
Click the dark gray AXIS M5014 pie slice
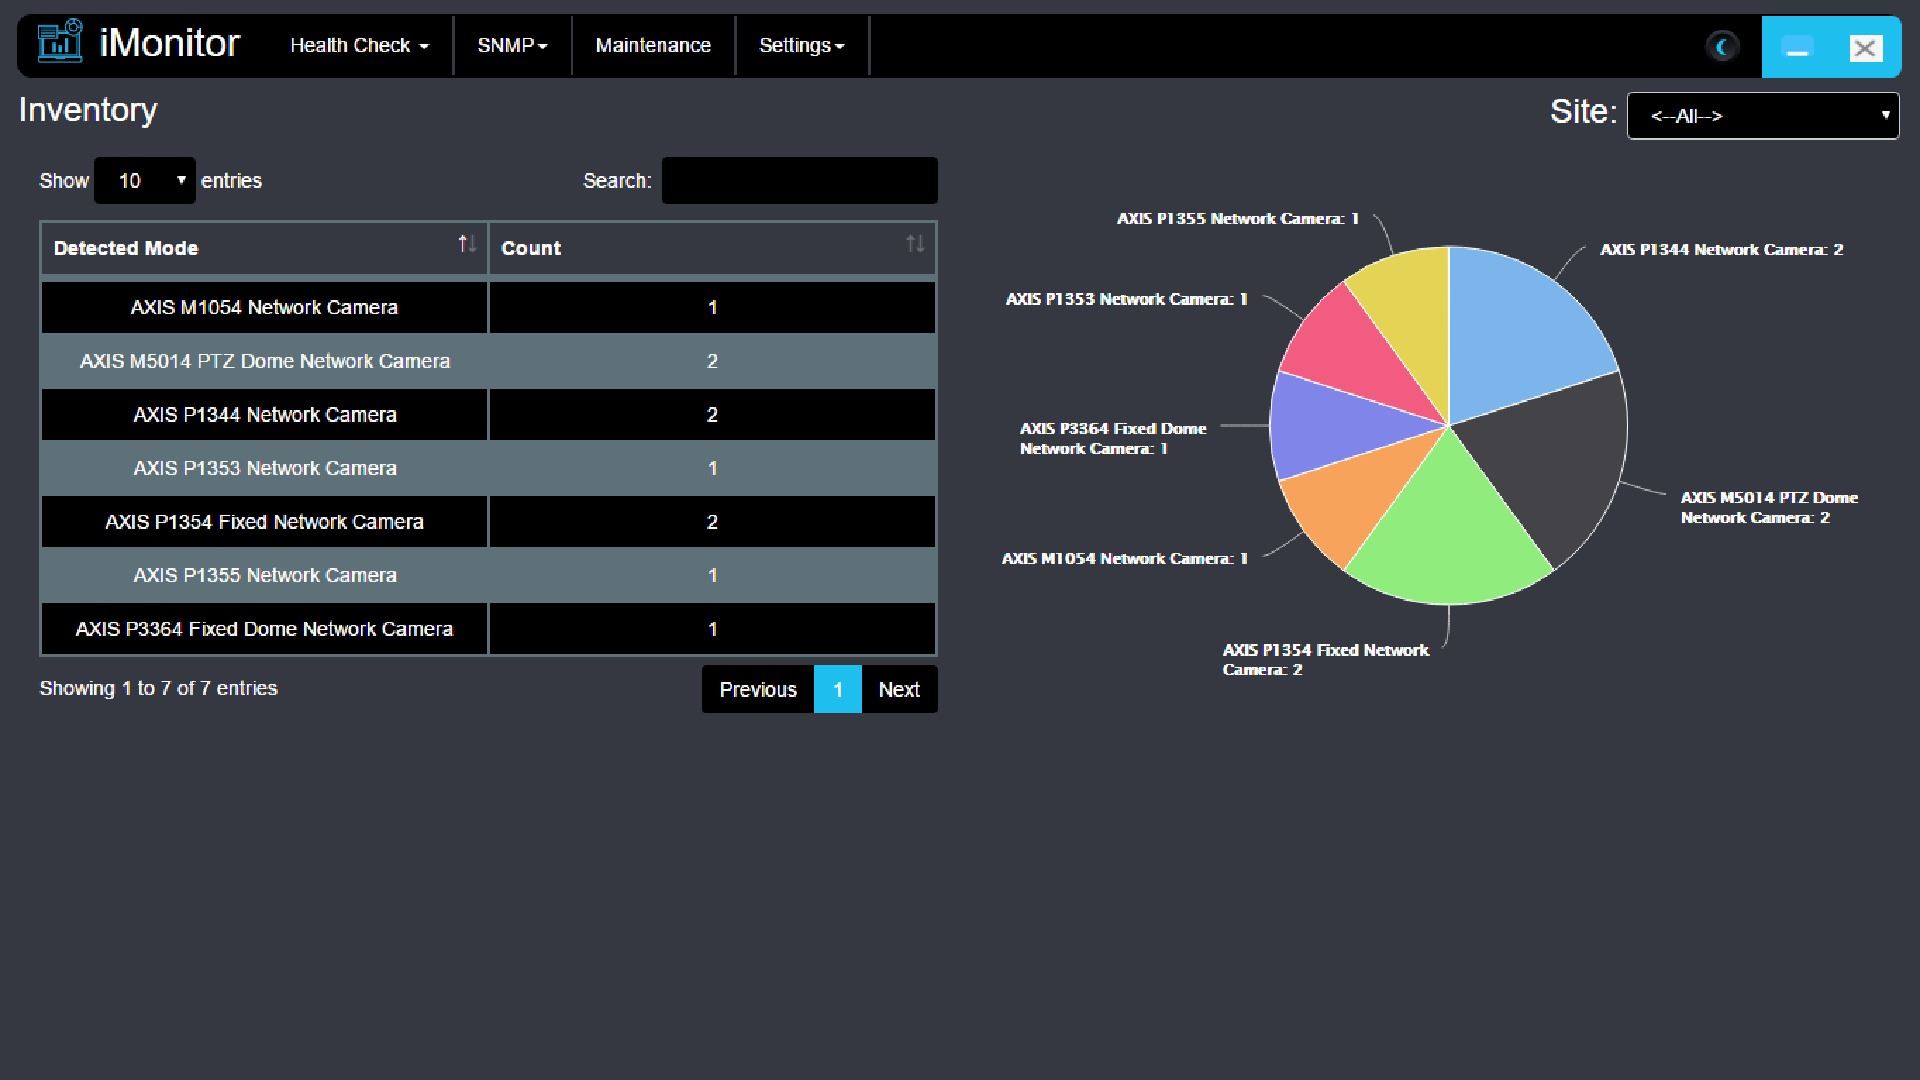1555,460
